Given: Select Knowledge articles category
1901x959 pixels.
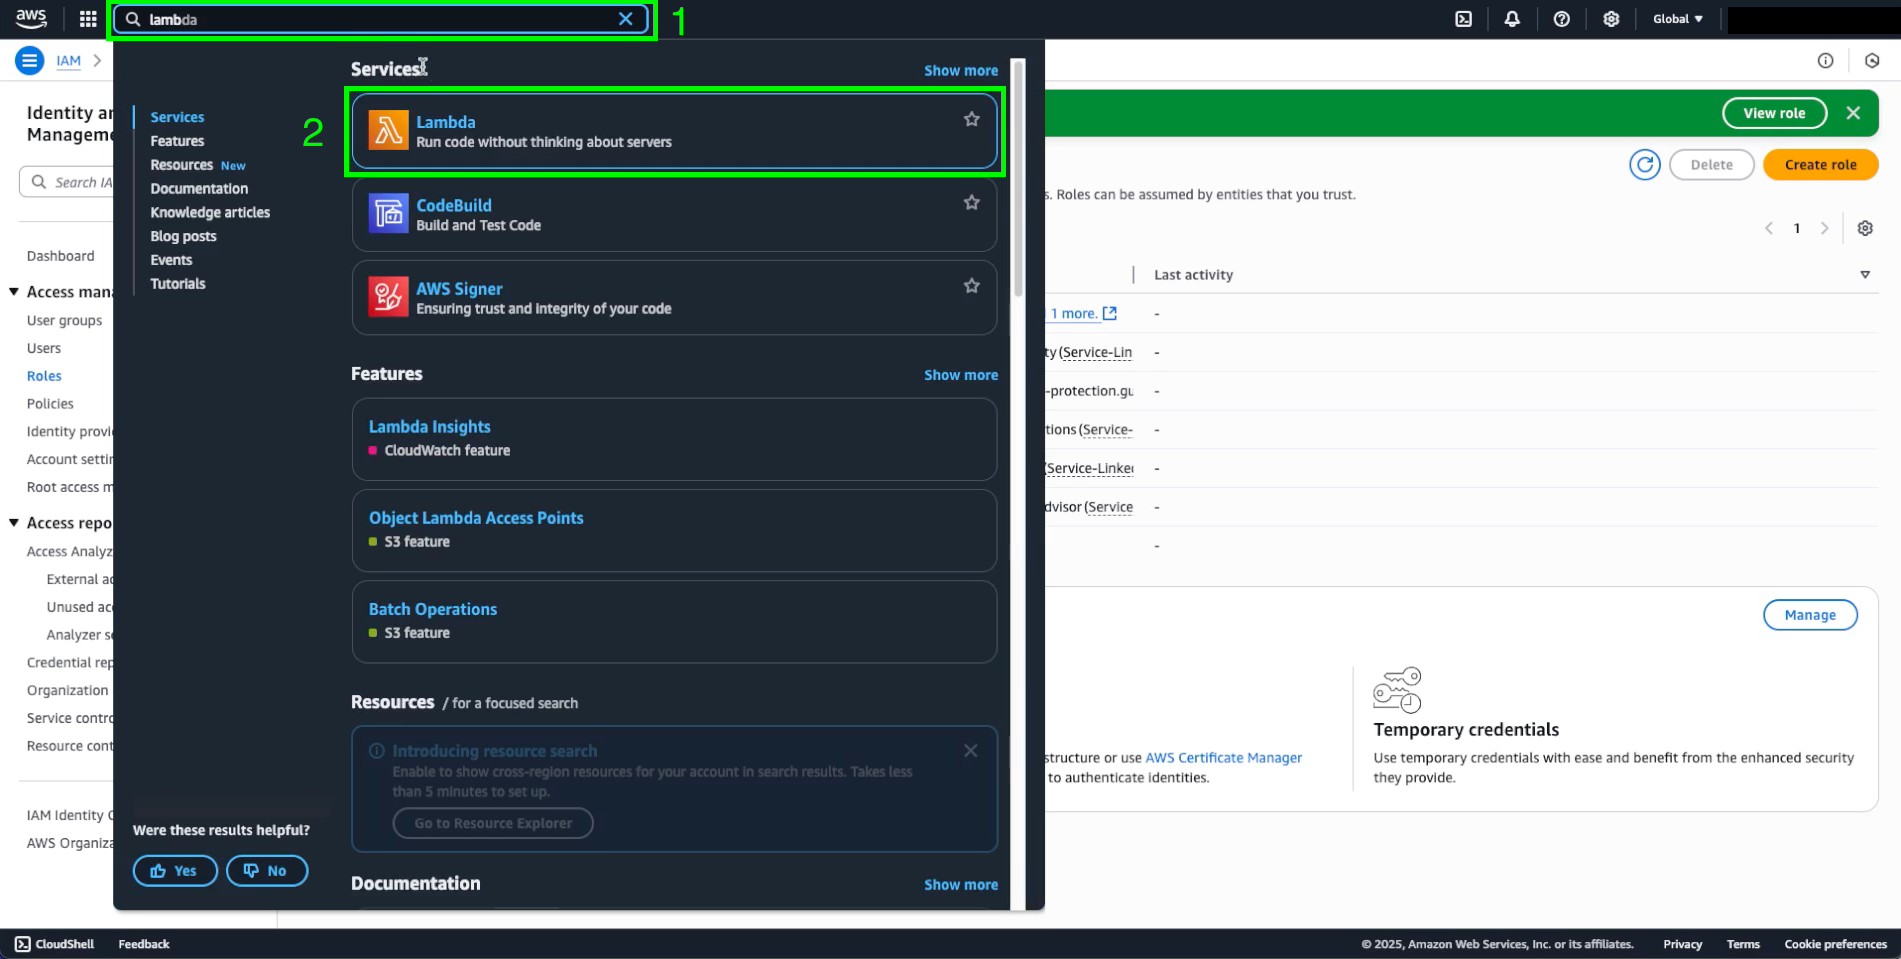Looking at the screenshot, I should click(210, 212).
